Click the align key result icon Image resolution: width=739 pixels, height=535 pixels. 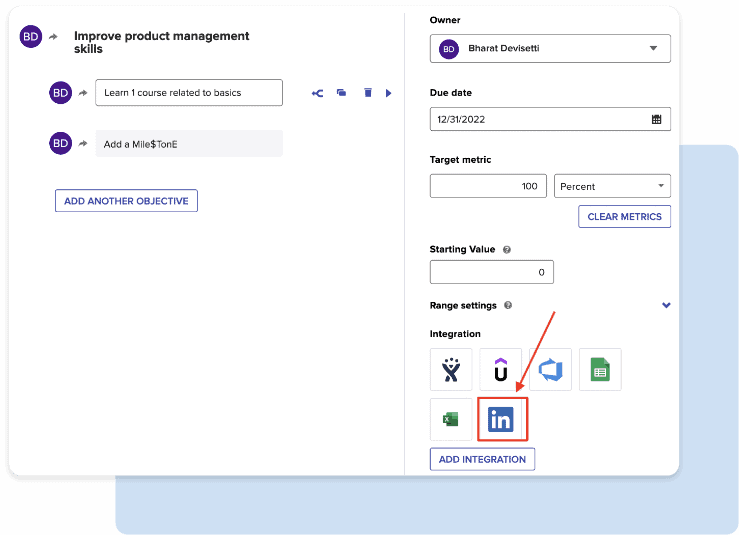click(318, 93)
